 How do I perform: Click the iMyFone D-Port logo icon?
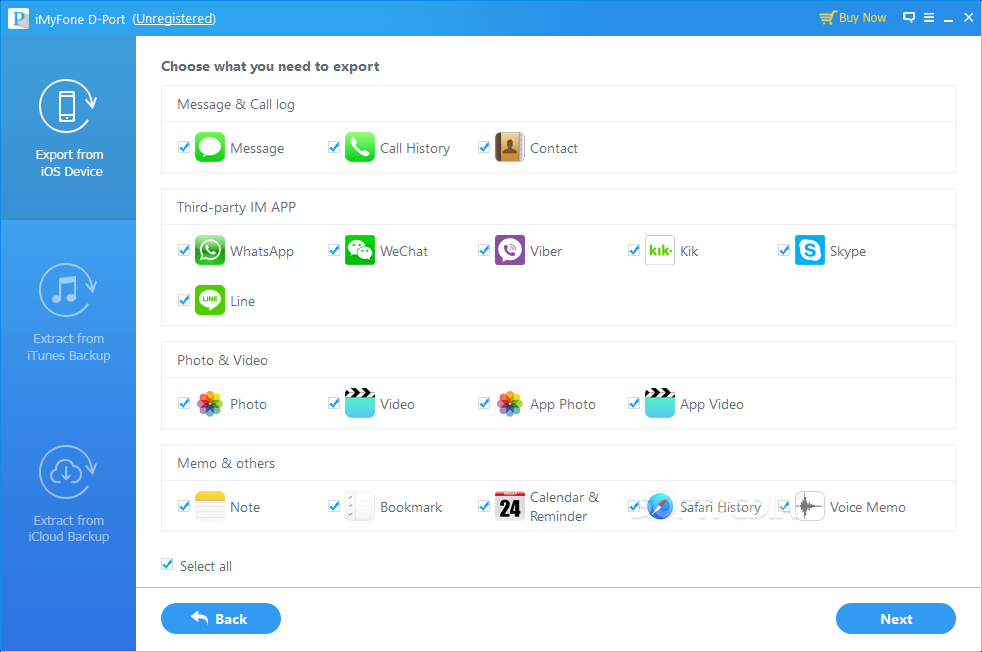click(18, 18)
